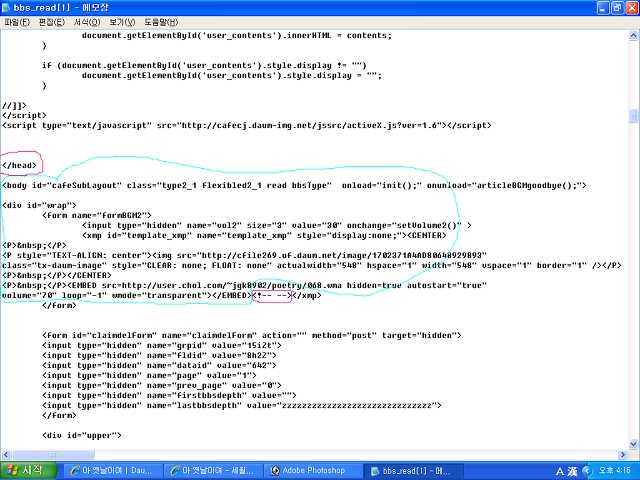The width and height of the screenshot is (640, 480).
Task: Open the 서식(O) menu
Action: (x=87, y=22)
